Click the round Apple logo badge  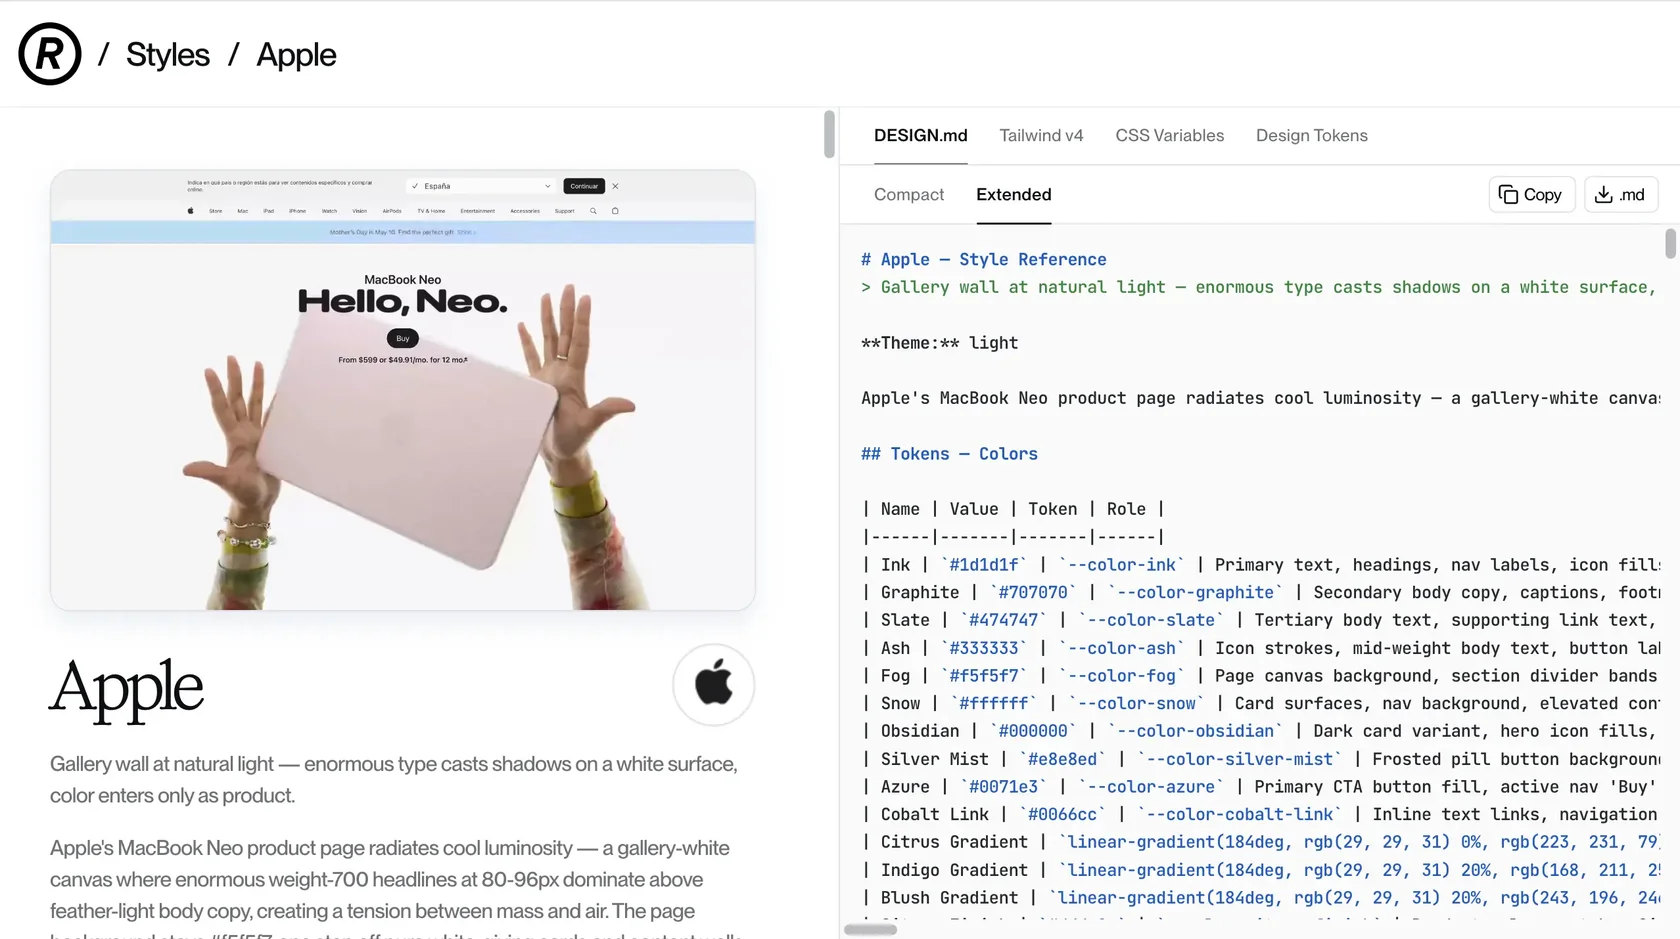(x=714, y=685)
